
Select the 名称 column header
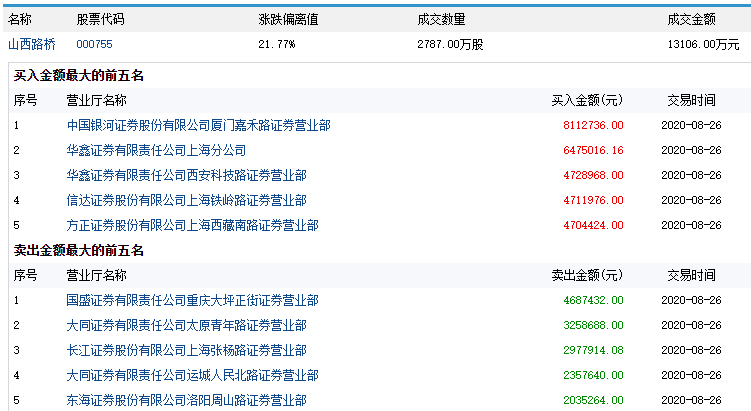tap(20, 20)
